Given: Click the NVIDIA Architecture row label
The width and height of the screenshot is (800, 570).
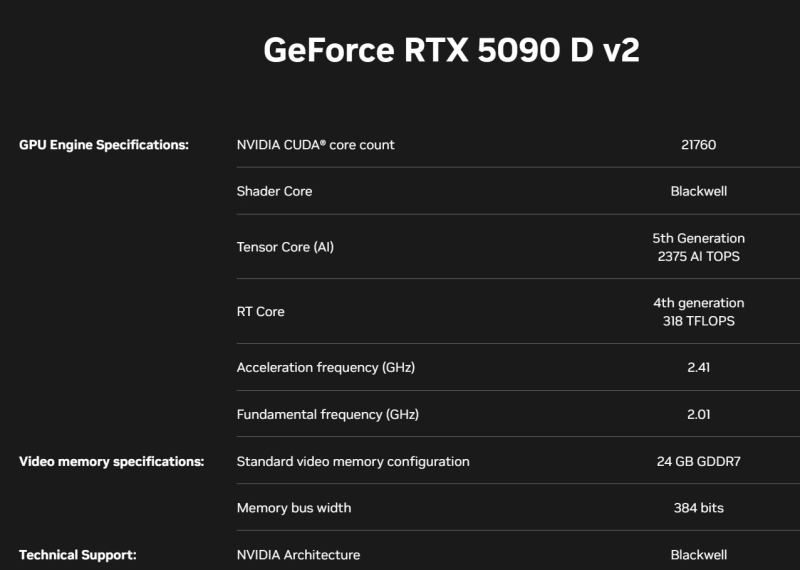Looking at the screenshot, I should [298, 554].
